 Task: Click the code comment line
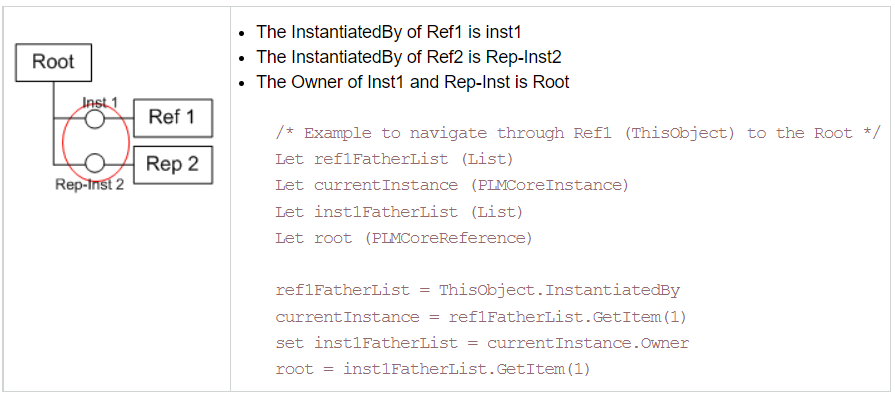click(579, 133)
